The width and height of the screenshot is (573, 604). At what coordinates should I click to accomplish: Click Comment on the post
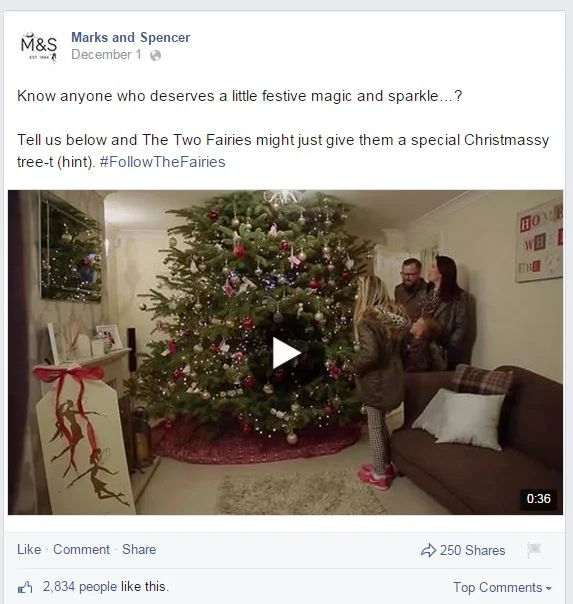tap(81, 549)
